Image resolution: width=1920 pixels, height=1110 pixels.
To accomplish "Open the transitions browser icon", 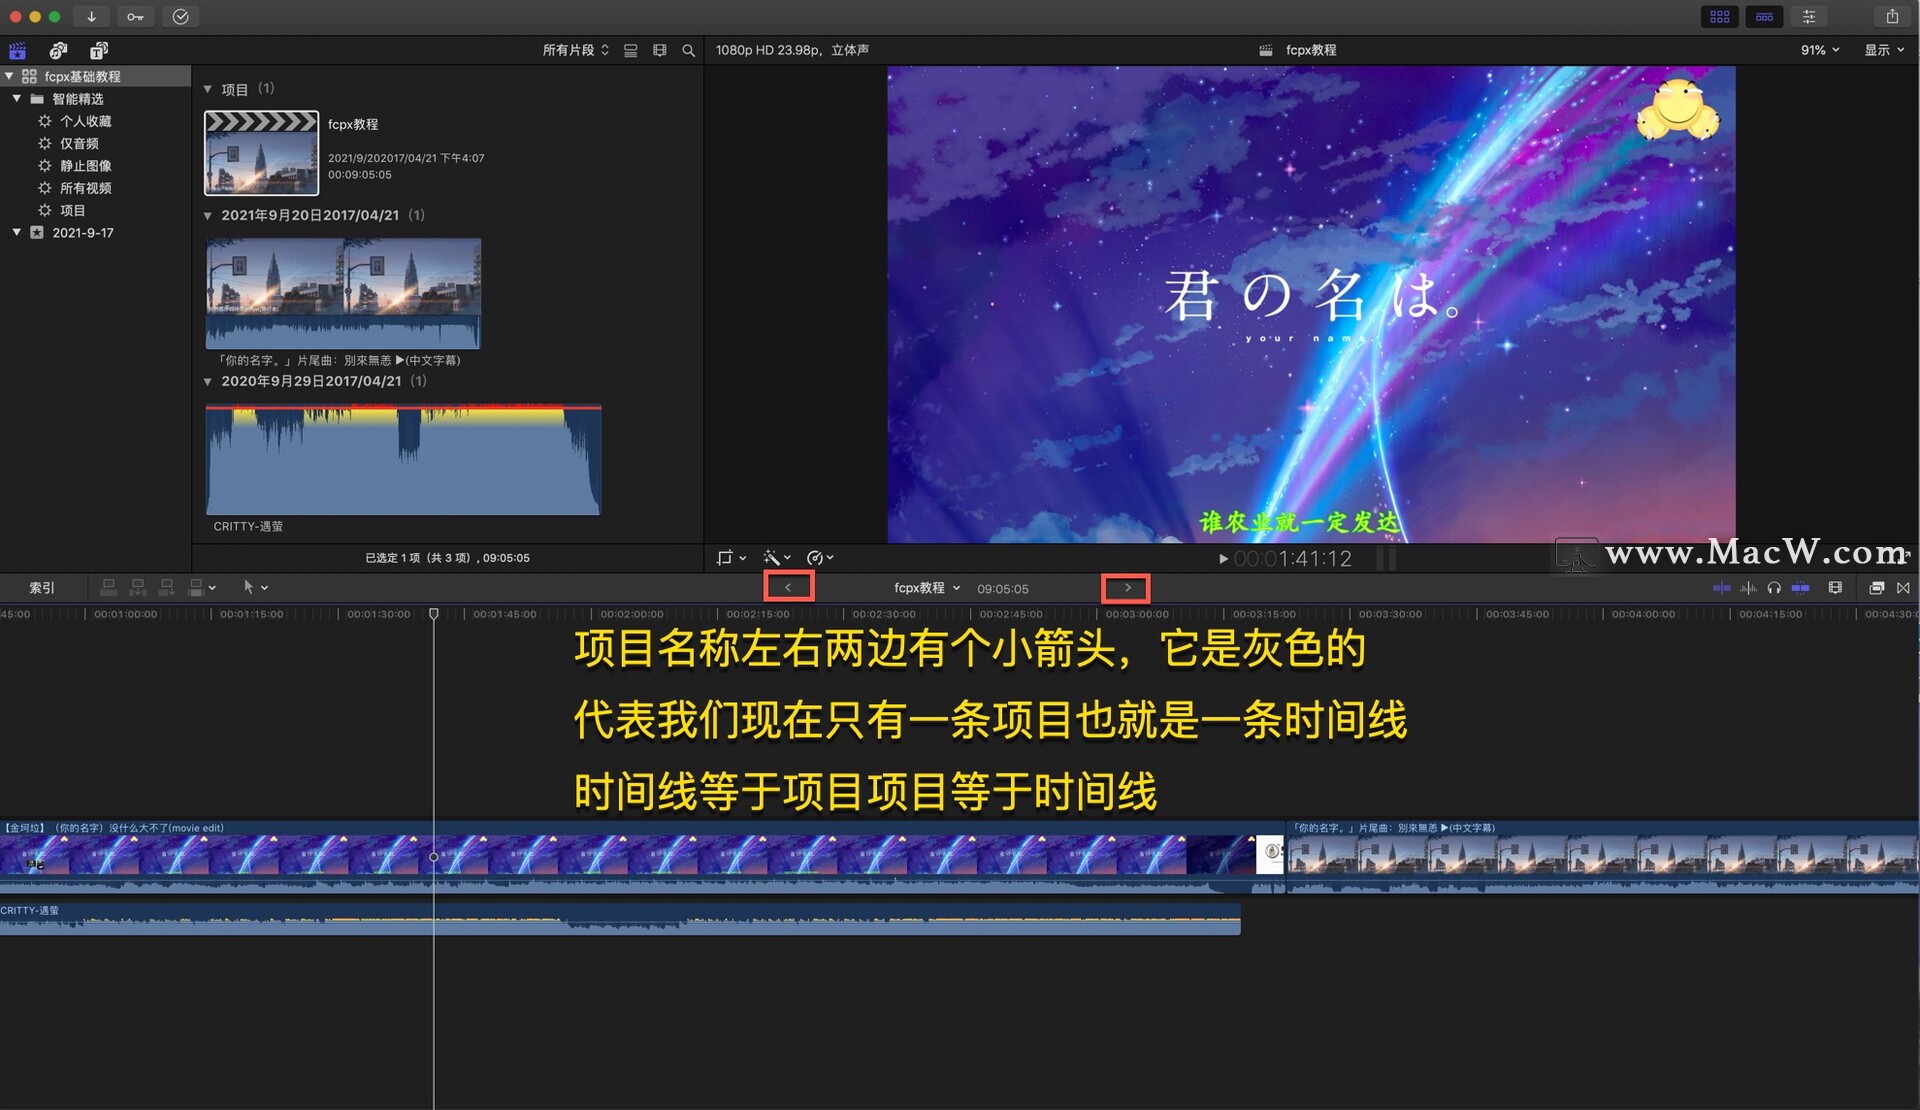I will tap(1903, 588).
